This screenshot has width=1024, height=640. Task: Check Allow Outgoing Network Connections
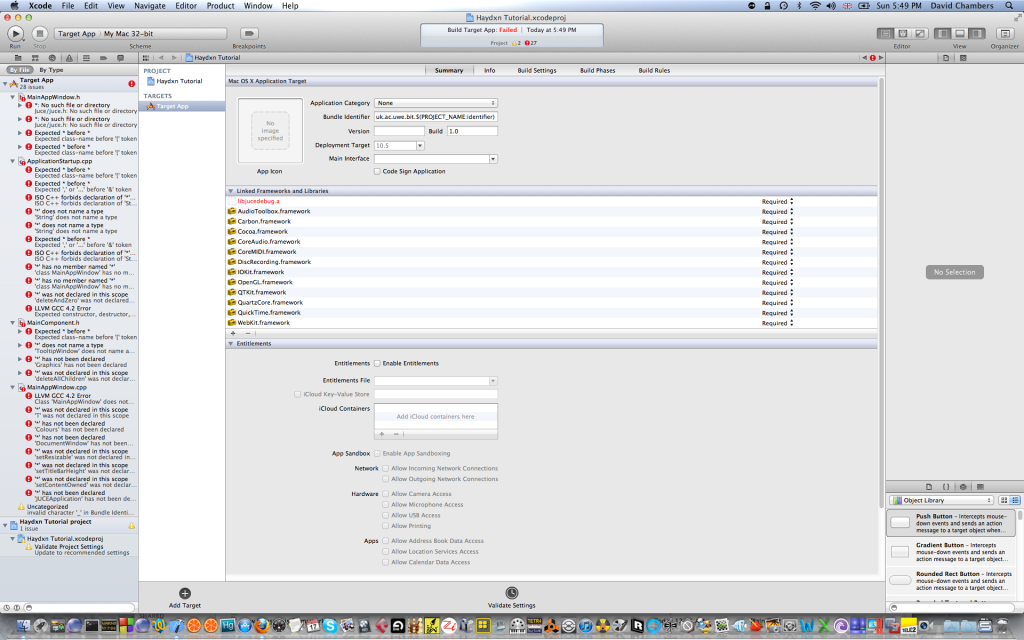pos(385,479)
